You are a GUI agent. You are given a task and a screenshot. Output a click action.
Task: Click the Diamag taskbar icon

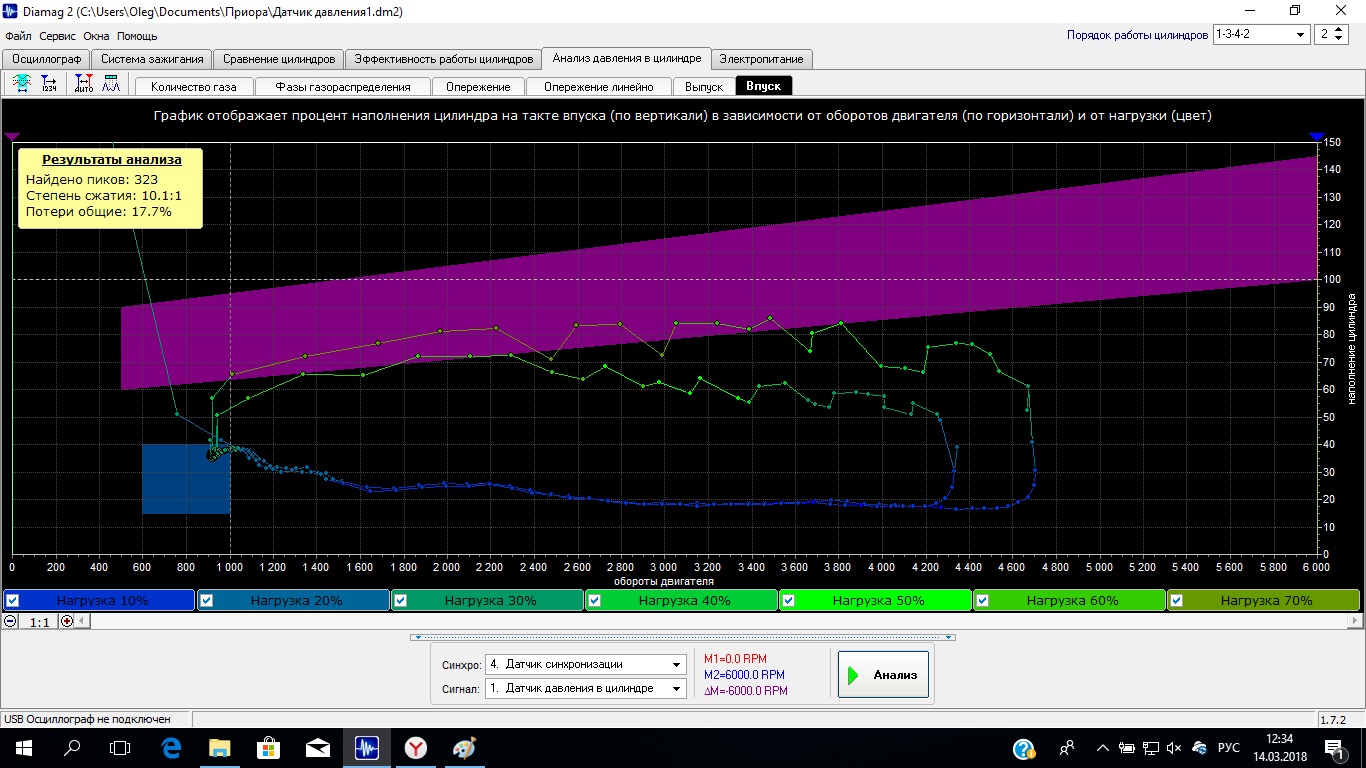coord(367,748)
